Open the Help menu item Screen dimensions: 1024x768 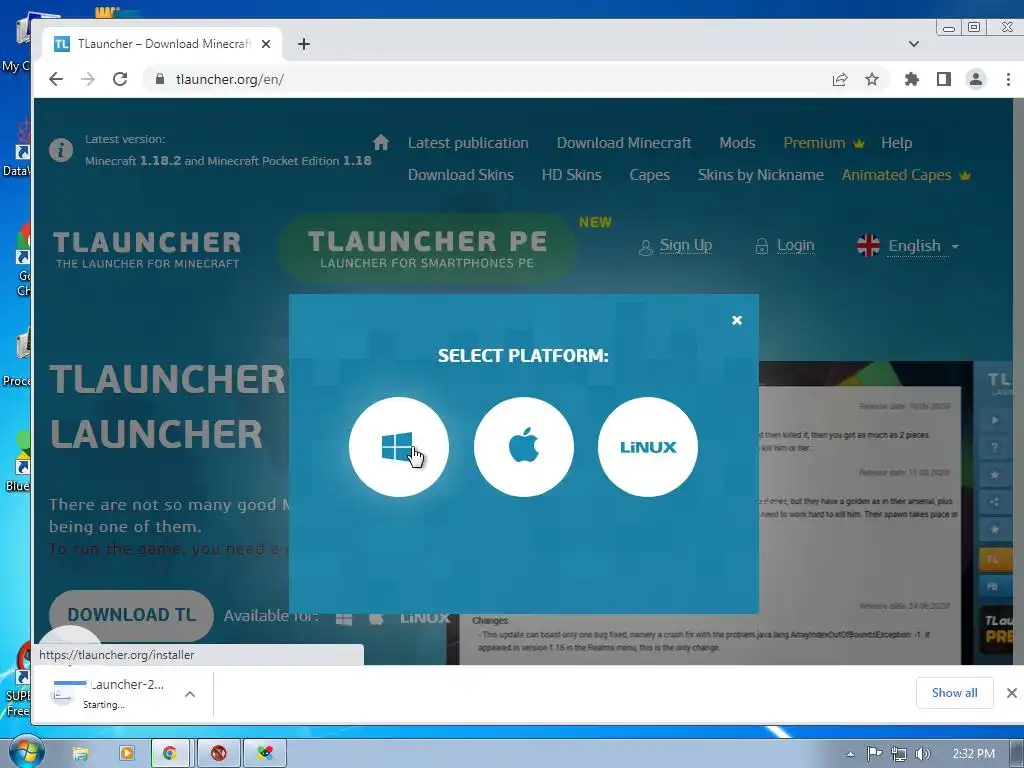[896, 143]
